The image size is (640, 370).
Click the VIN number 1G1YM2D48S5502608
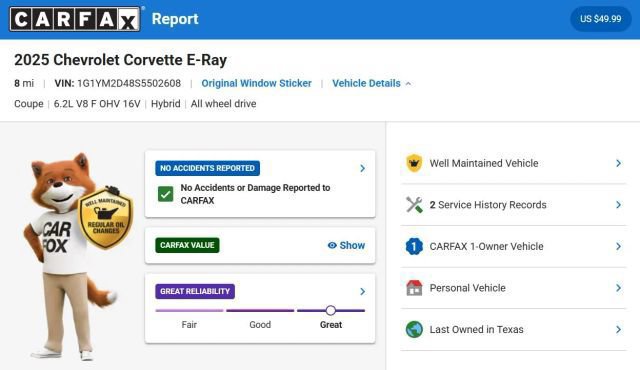pos(129,83)
